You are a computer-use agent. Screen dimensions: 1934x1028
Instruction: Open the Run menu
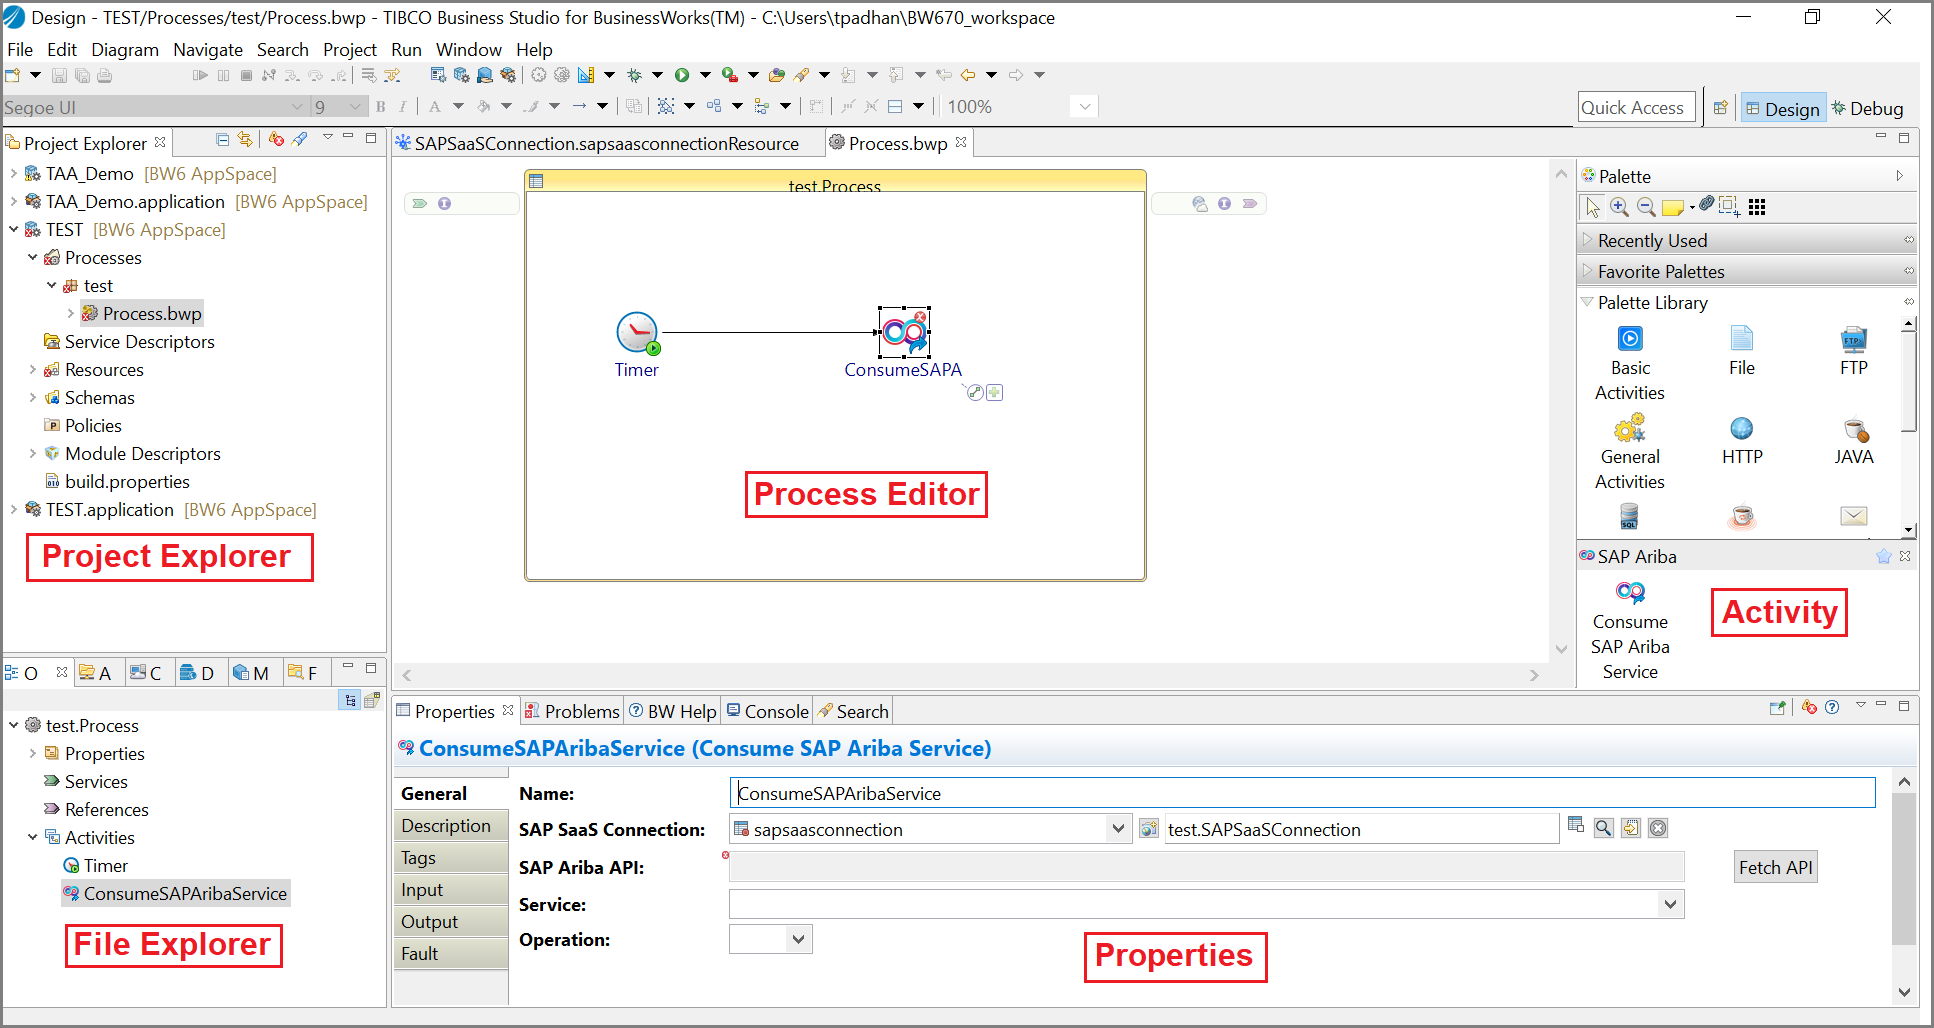pyautogui.click(x=406, y=49)
